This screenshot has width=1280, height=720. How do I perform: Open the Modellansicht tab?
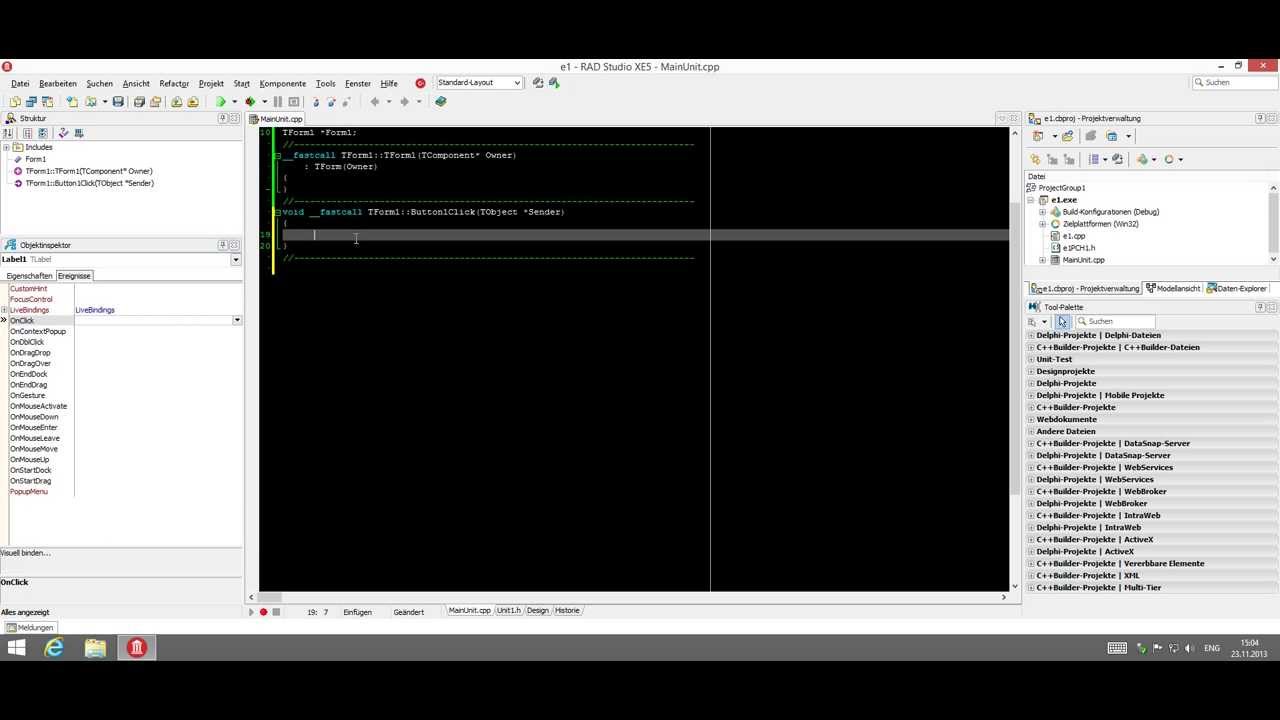click(1173, 288)
